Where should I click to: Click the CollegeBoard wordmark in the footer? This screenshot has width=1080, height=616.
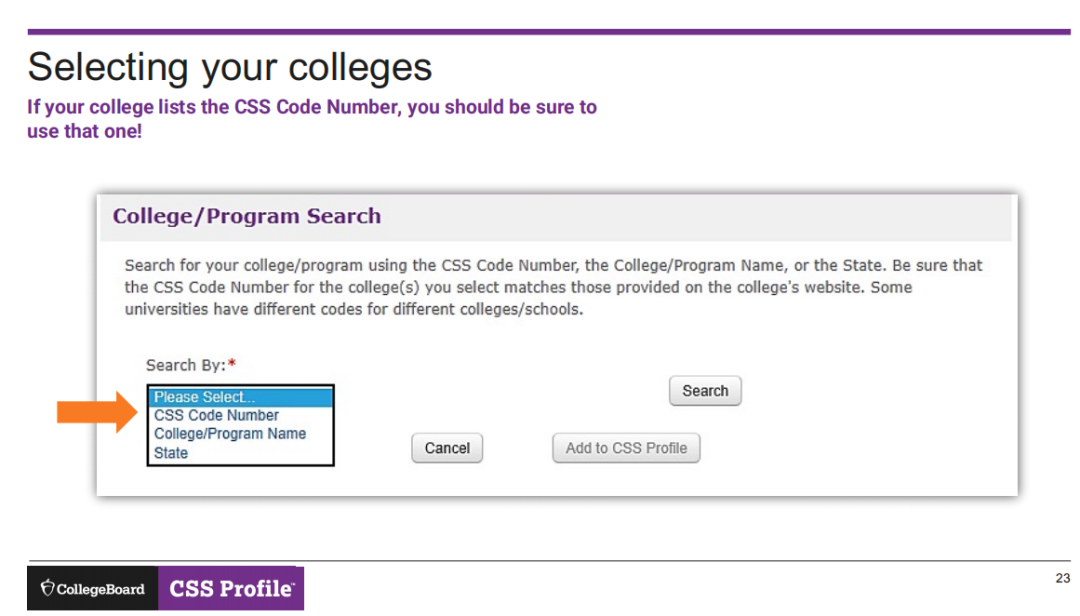point(100,590)
